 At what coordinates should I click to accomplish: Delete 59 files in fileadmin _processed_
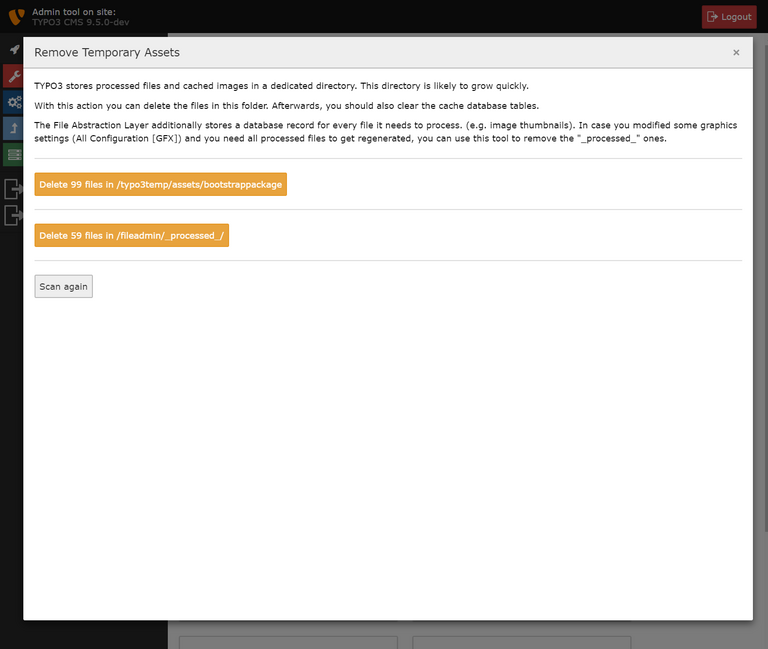pyautogui.click(x=132, y=235)
